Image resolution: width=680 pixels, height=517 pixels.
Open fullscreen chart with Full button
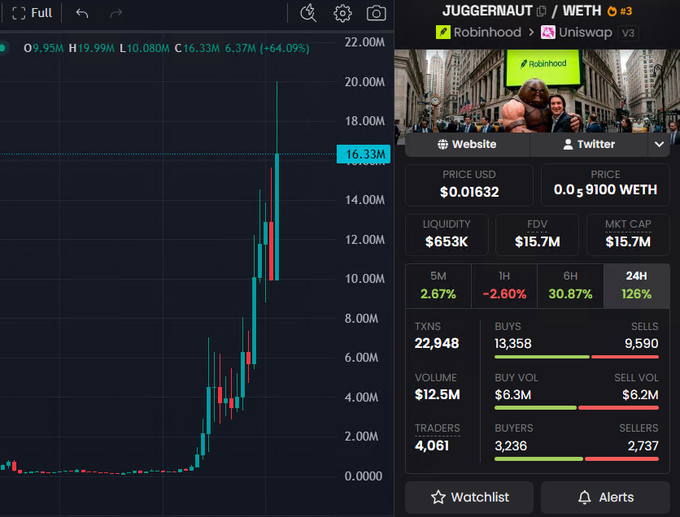click(x=32, y=13)
